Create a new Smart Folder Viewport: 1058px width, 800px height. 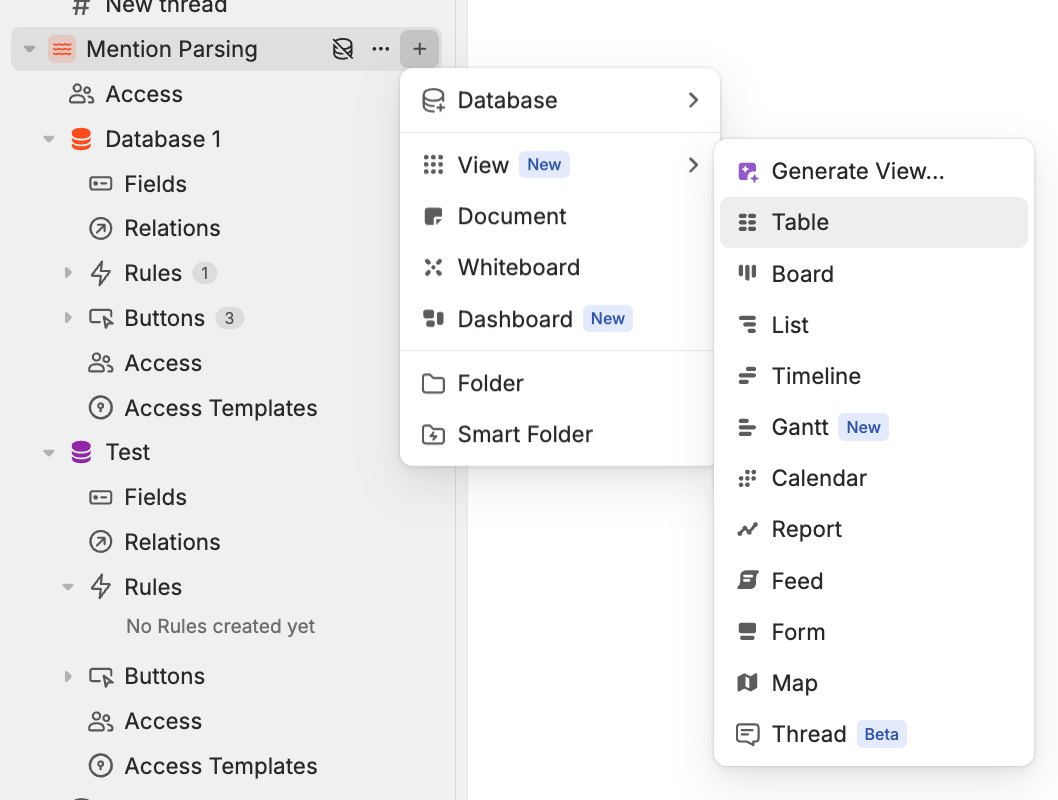tap(524, 434)
